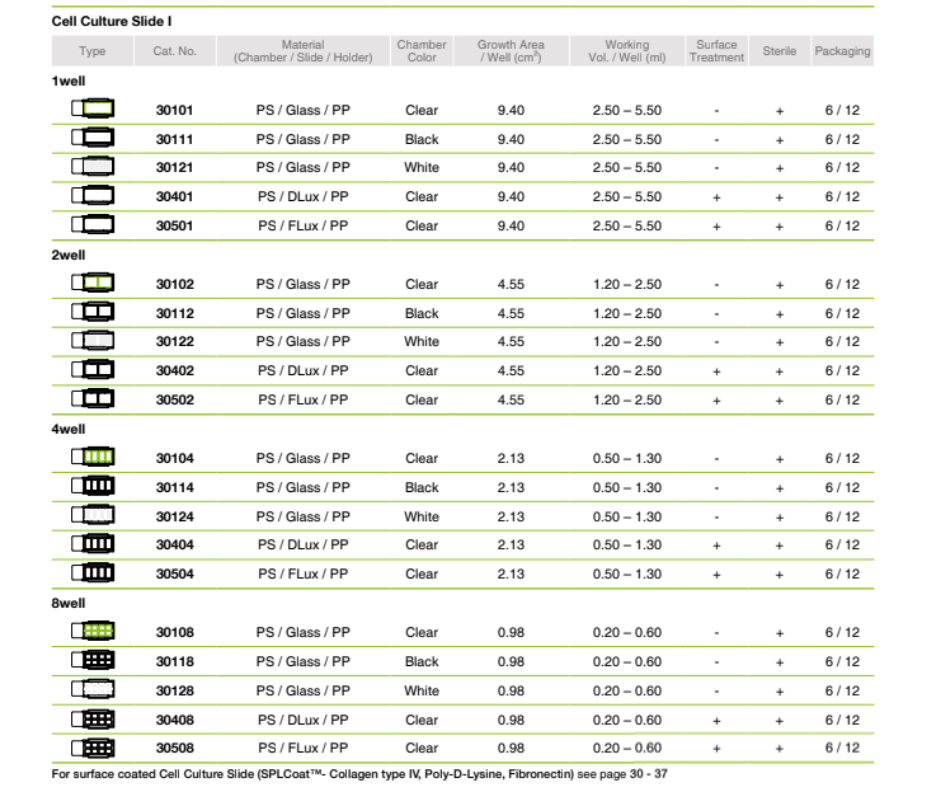Choose the 4well slide icon for 30504
This screenshot has width=940, height=788.
92,574
